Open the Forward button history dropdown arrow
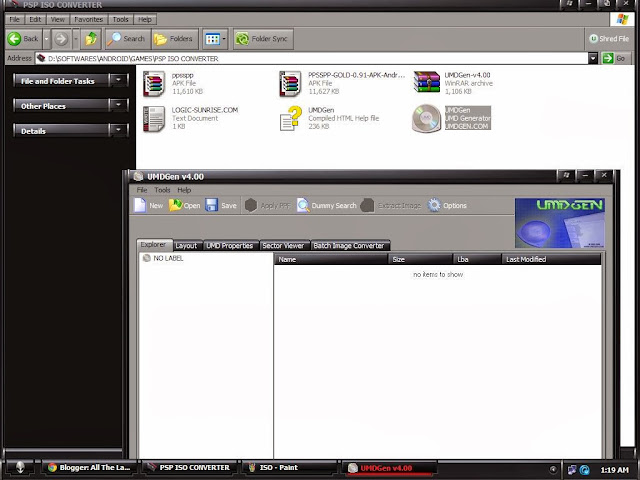 [76, 39]
